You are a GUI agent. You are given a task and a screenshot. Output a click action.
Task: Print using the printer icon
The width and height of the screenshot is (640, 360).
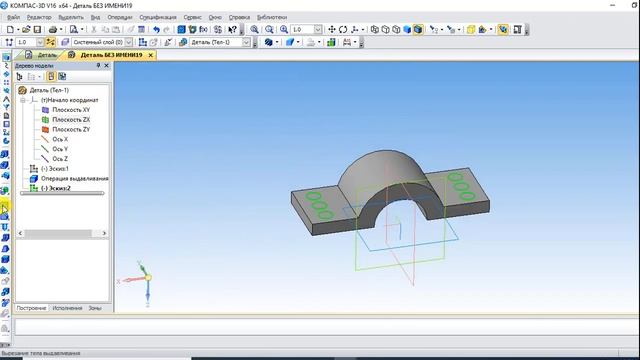[x=53, y=29]
